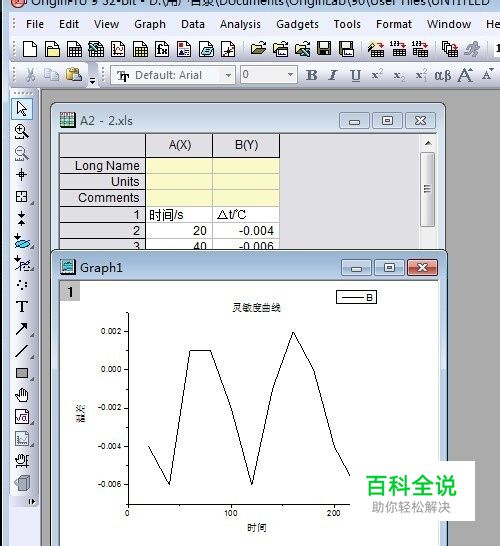Toggle Underline formatting
The height and width of the screenshot is (546, 500).
point(355,75)
